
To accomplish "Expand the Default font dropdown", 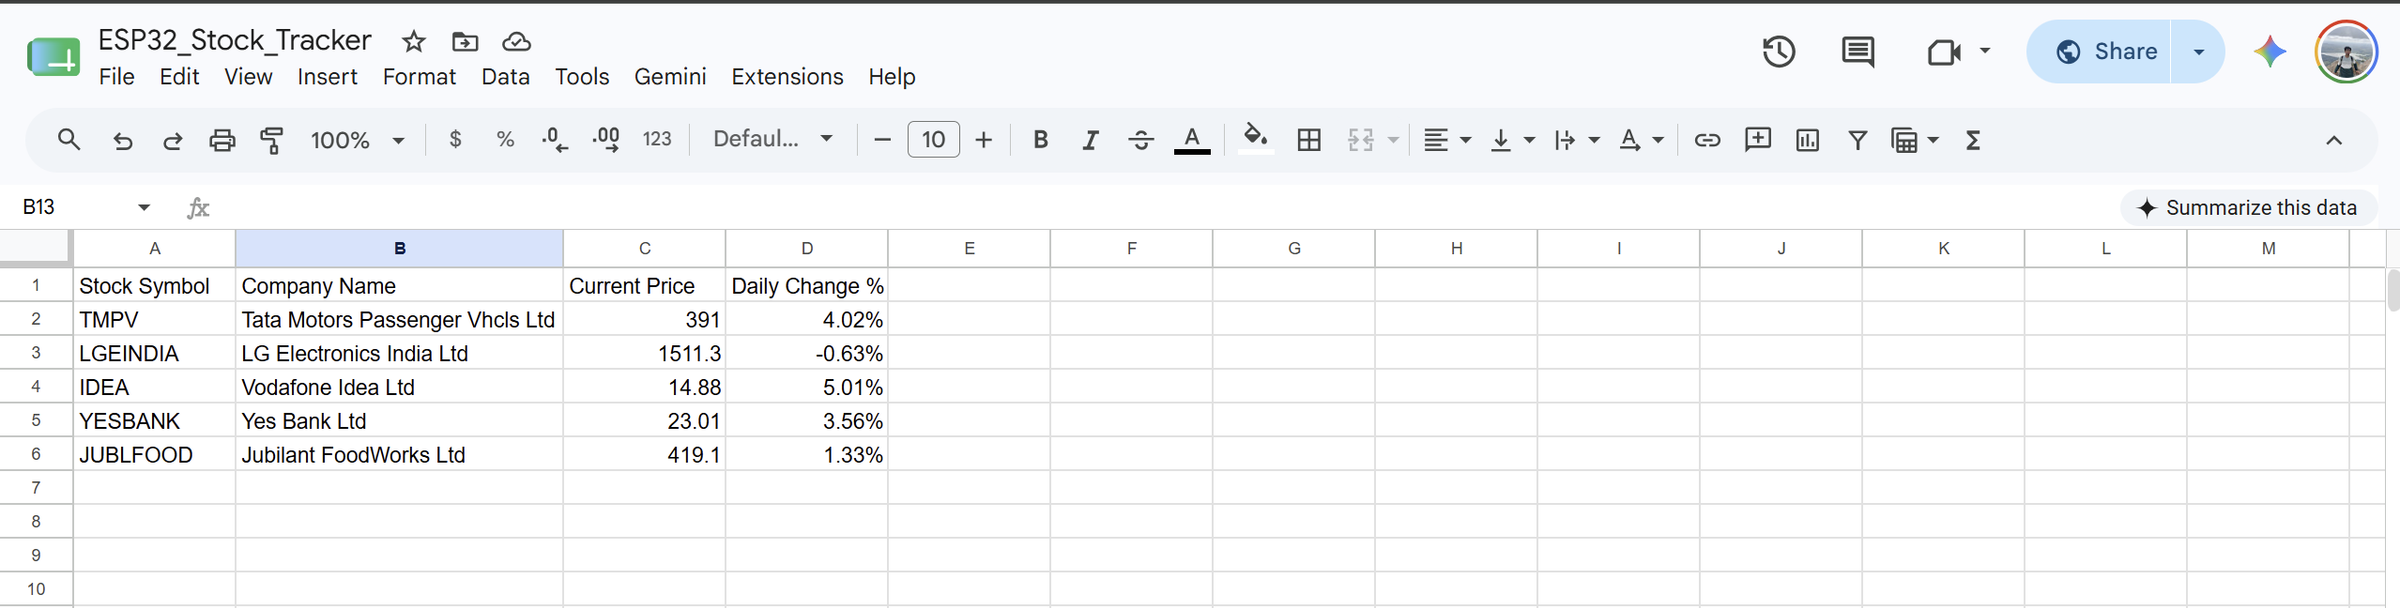I will pyautogui.click(x=773, y=139).
